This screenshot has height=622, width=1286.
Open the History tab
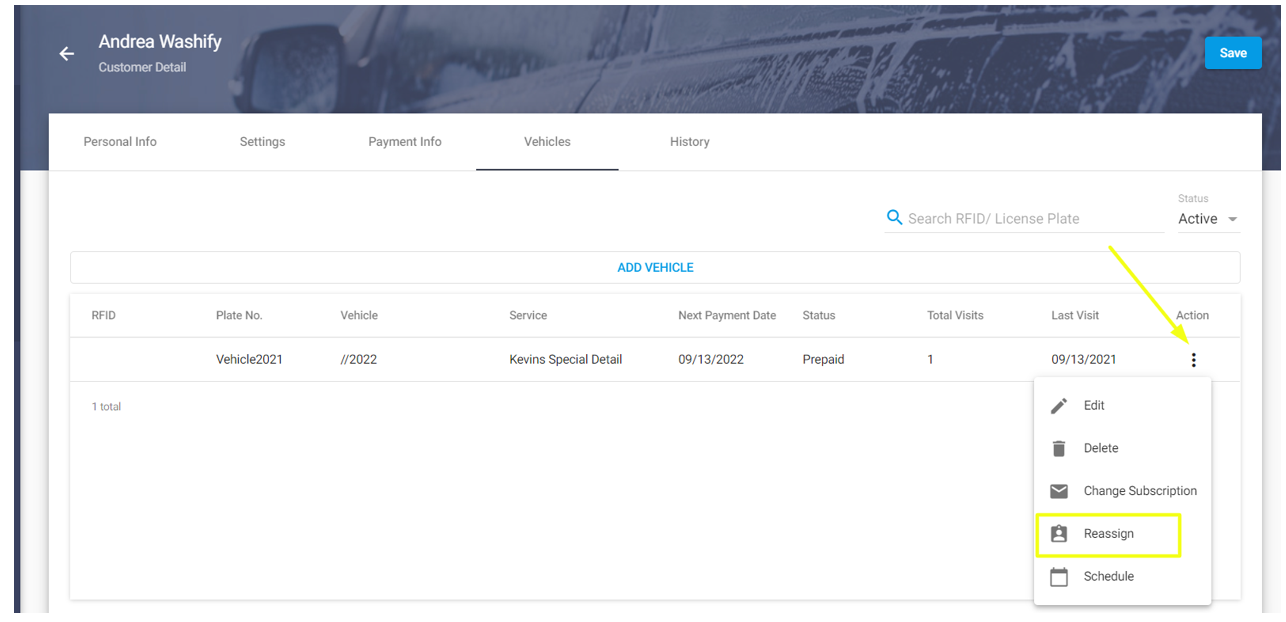(689, 141)
